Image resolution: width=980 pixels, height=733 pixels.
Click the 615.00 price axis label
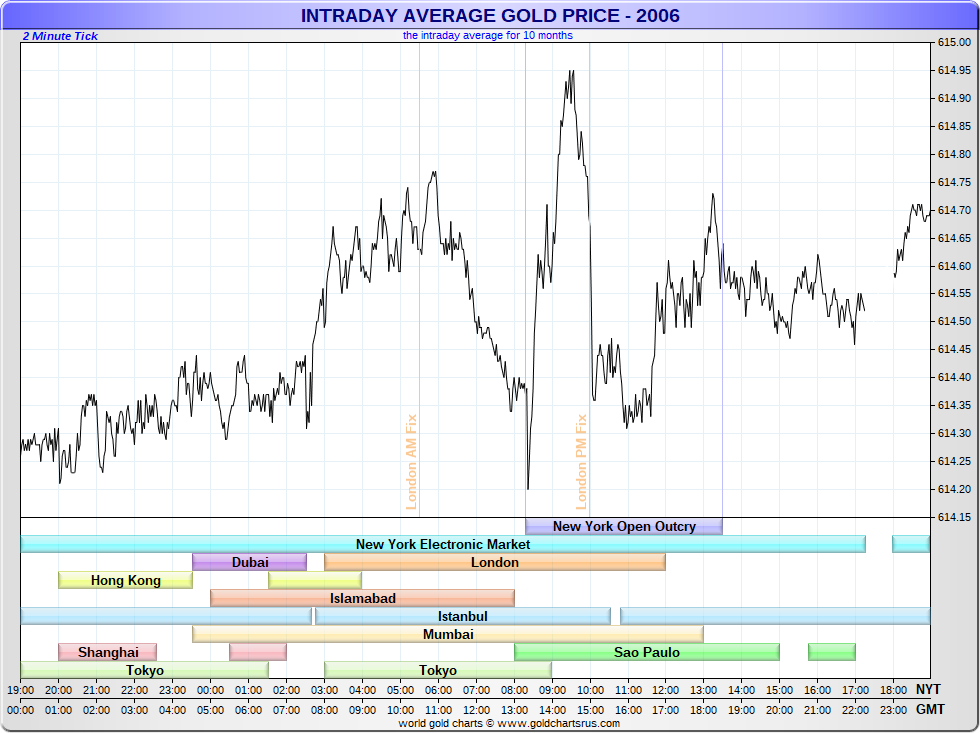(x=953, y=42)
